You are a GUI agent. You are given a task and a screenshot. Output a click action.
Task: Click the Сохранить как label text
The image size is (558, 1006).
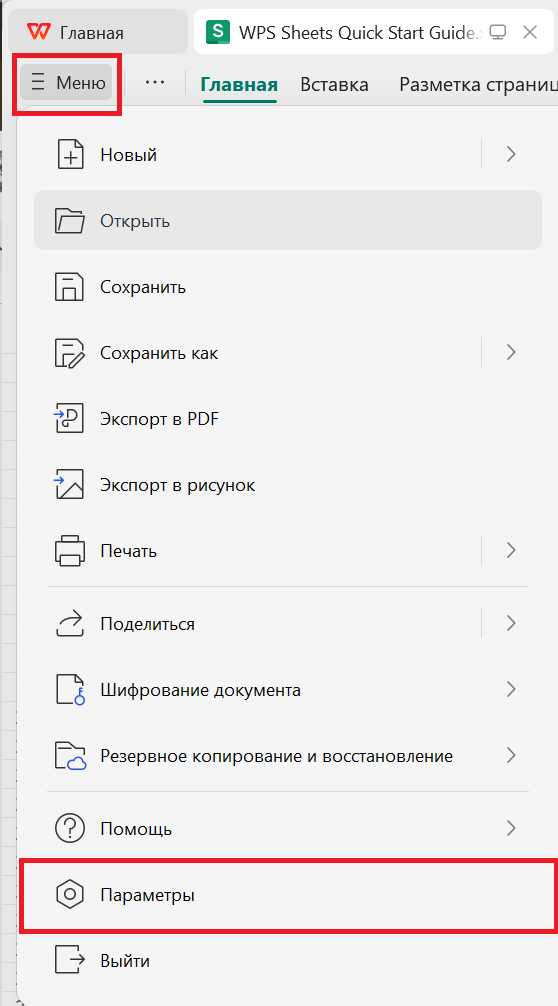pos(159,353)
